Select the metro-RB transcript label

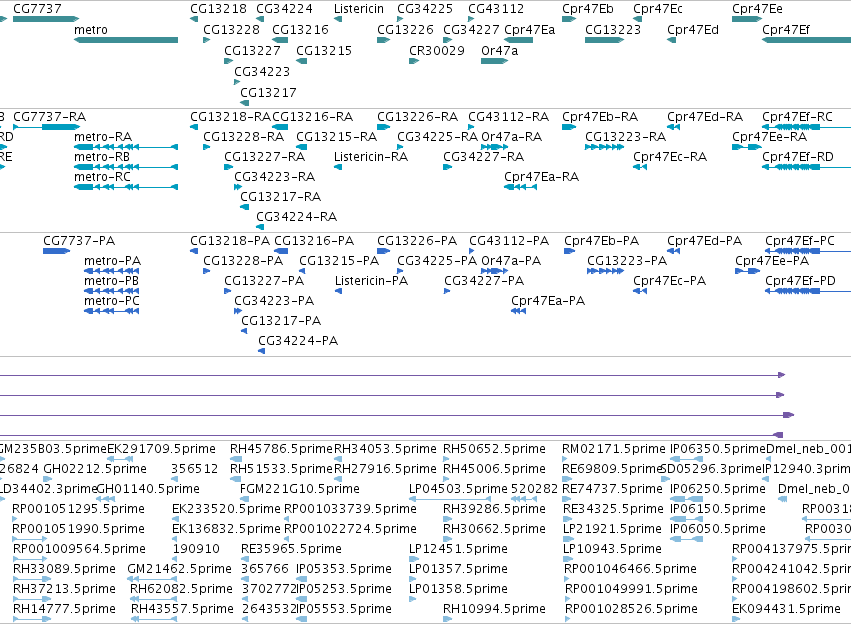[102, 157]
